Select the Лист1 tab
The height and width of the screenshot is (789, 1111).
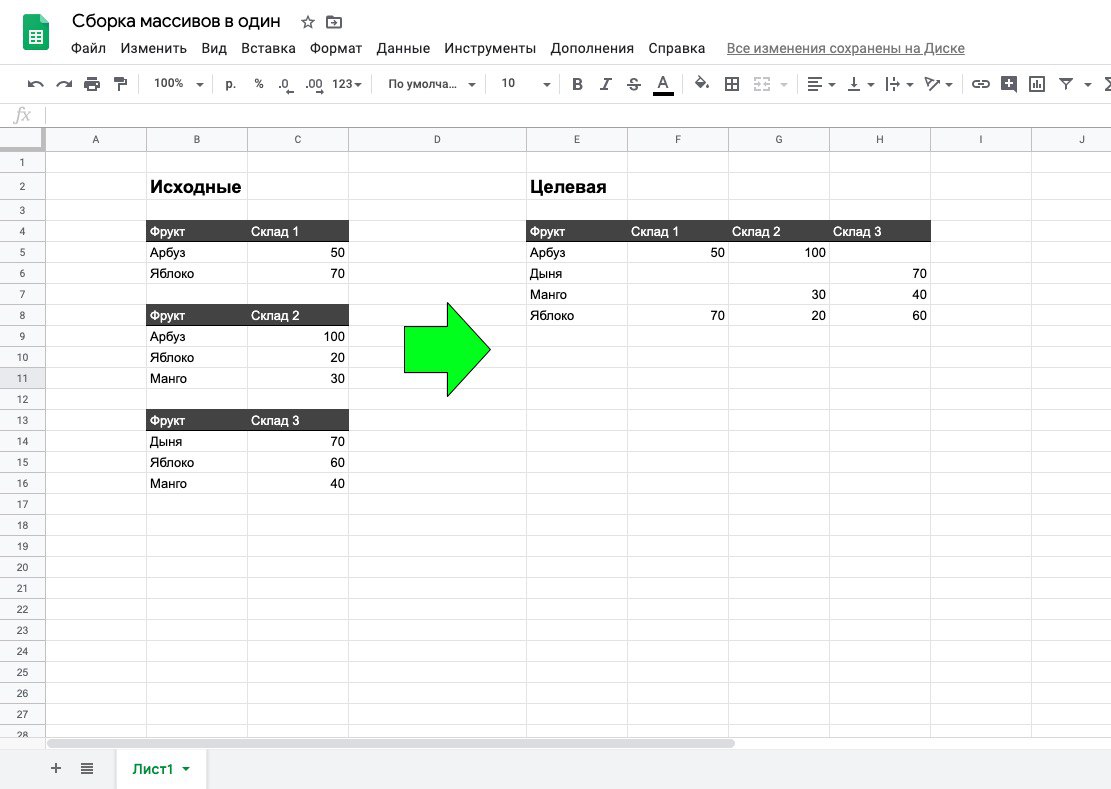(152, 769)
